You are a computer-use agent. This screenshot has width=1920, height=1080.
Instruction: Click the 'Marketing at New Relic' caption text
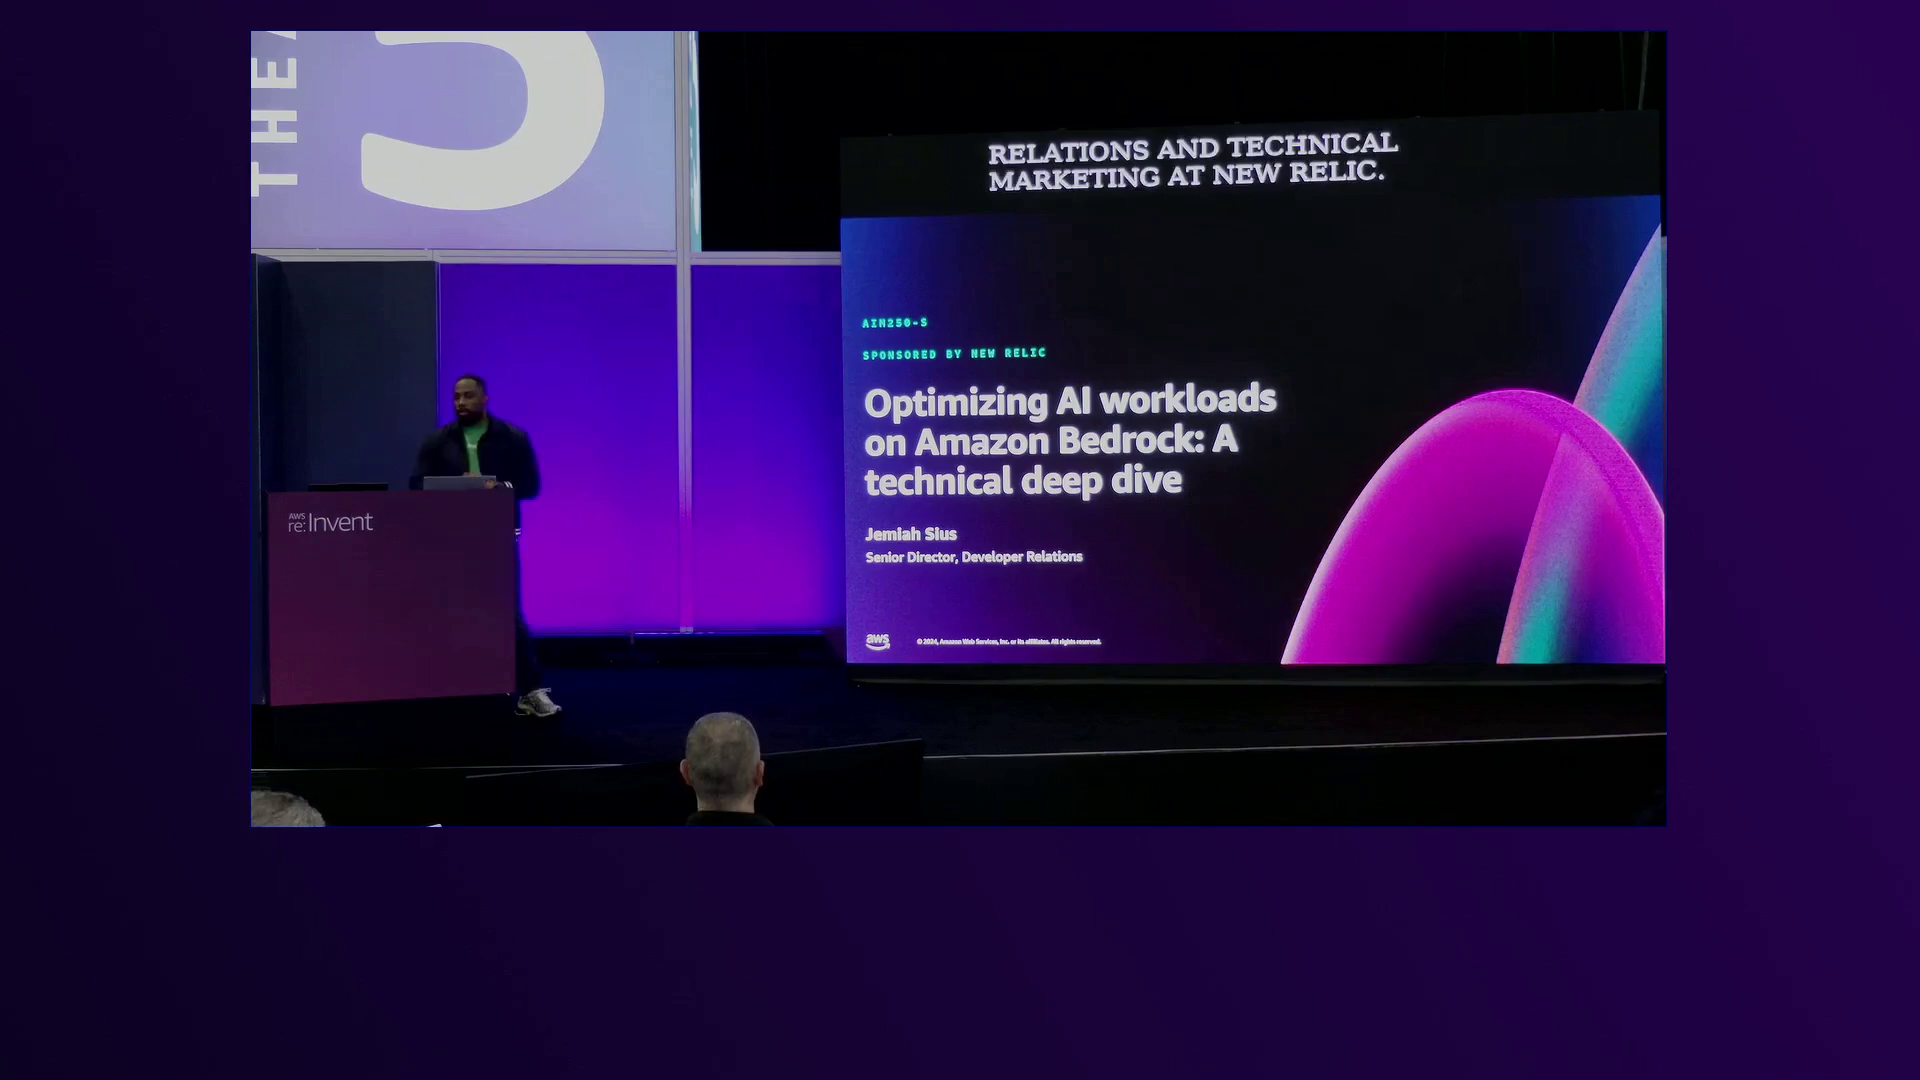coord(1186,176)
